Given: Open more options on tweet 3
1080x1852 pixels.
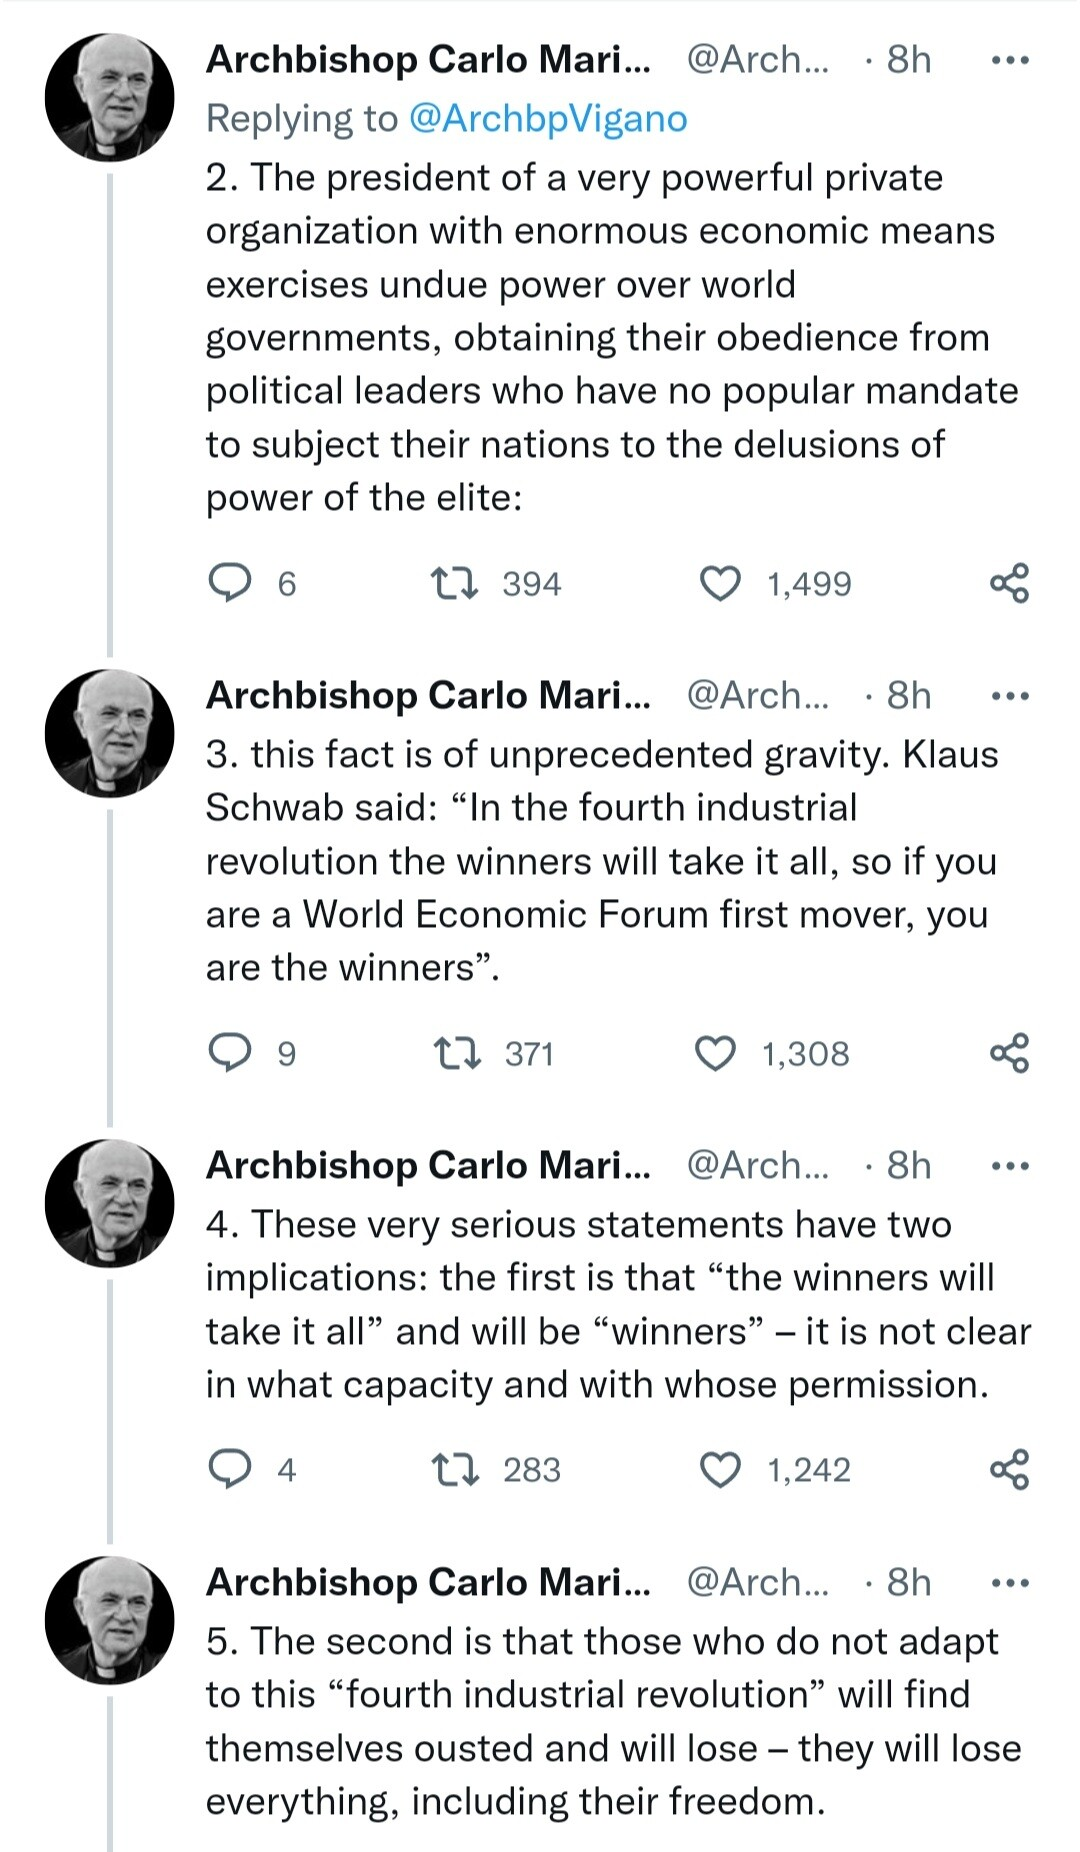Looking at the screenshot, I should point(1009,696).
